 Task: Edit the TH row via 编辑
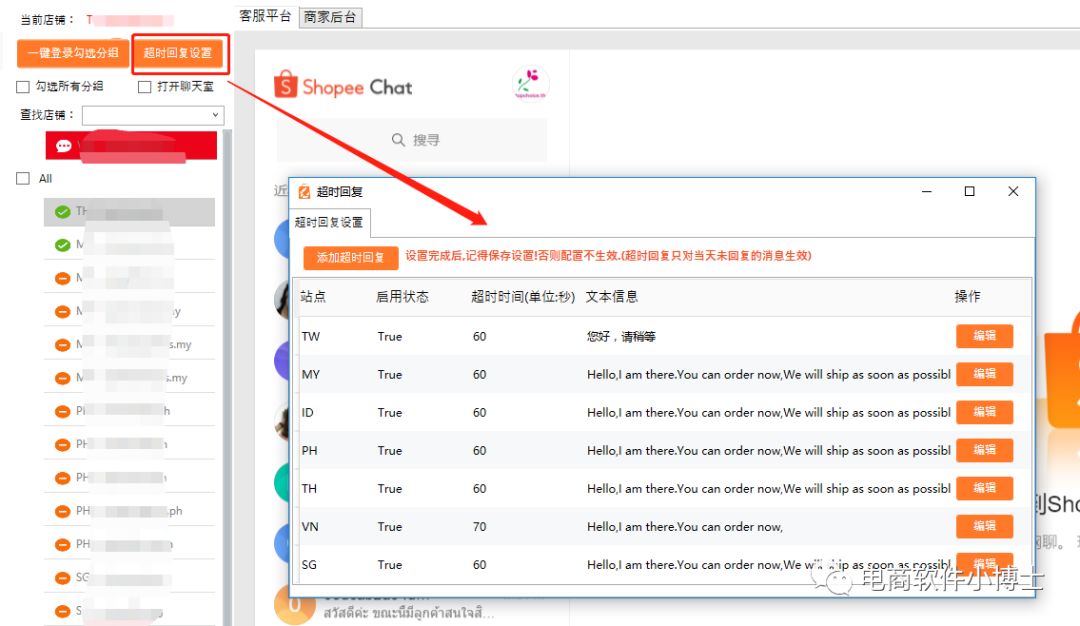pyautogui.click(x=984, y=488)
